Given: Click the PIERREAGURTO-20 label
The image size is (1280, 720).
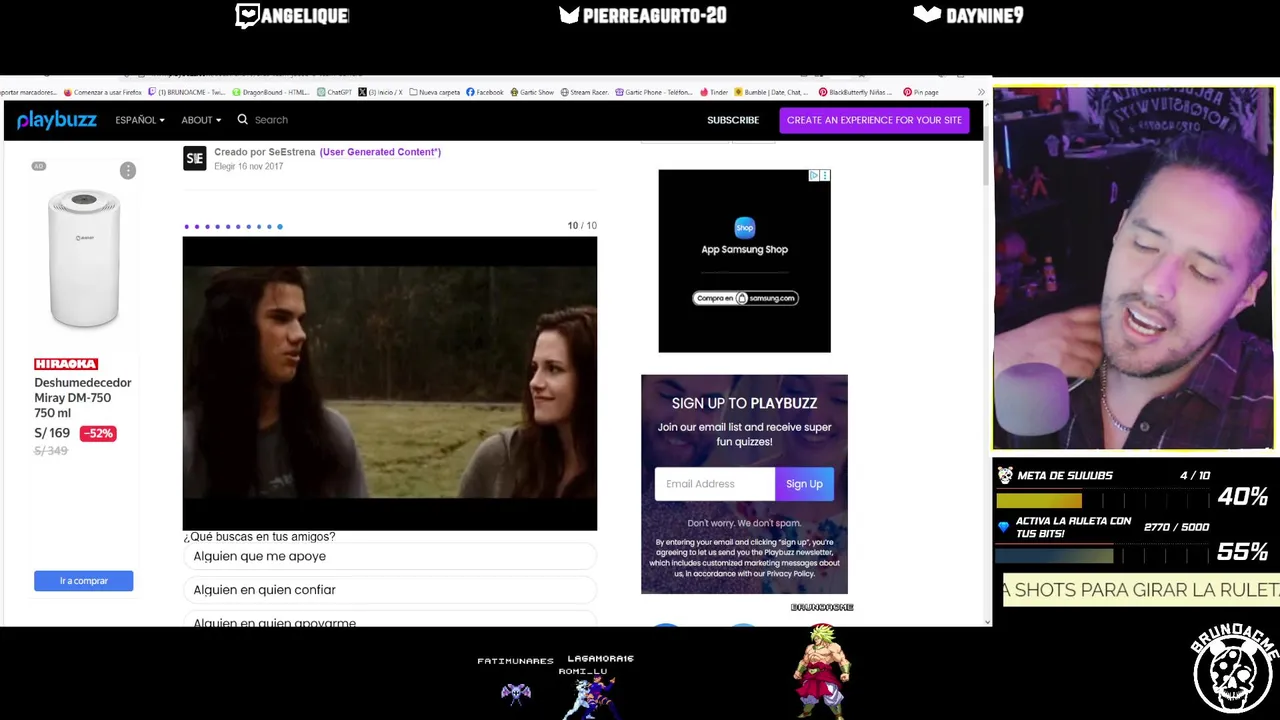Looking at the screenshot, I should tap(643, 15).
